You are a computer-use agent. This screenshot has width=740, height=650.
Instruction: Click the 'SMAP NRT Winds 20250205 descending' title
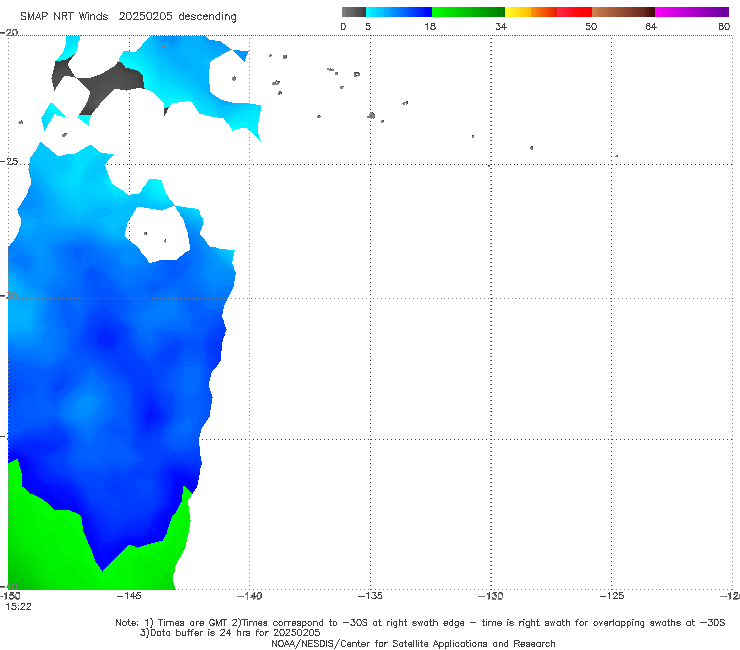tap(128, 16)
